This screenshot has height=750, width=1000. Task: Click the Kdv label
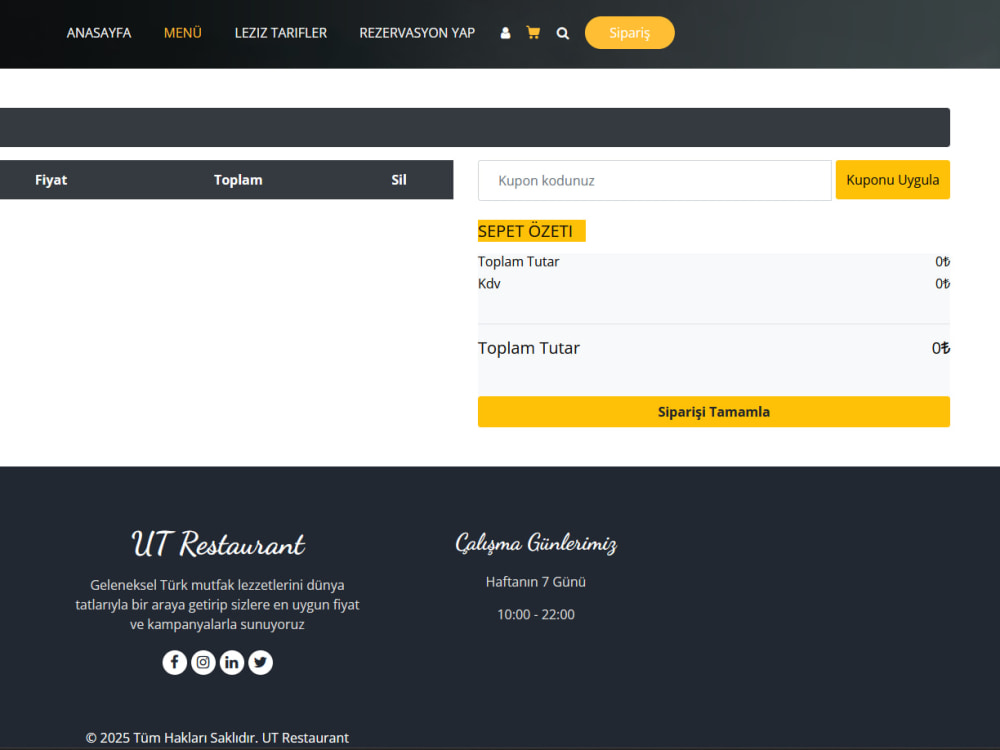pyautogui.click(x=489, y=284)
